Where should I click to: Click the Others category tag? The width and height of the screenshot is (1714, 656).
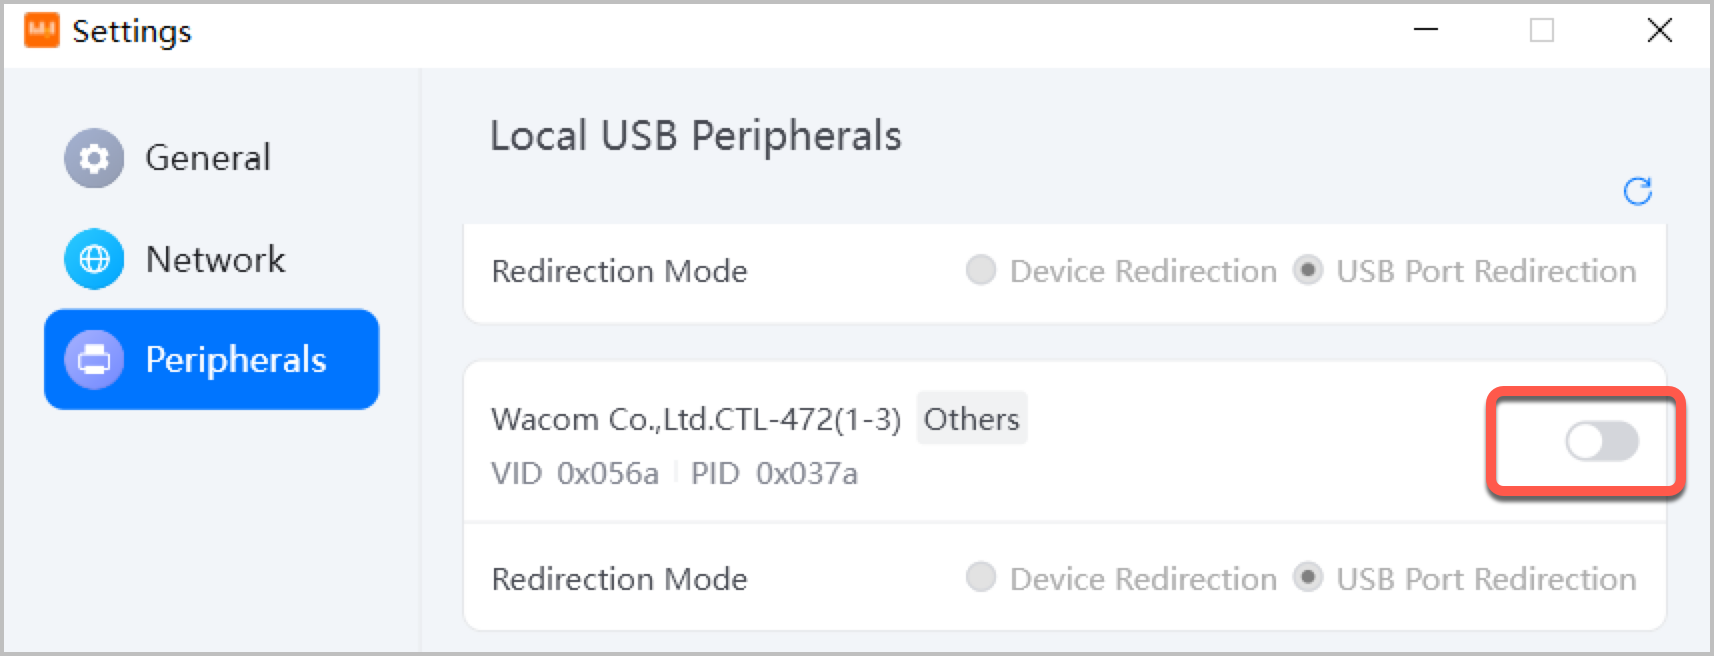[x=971, y=418]
